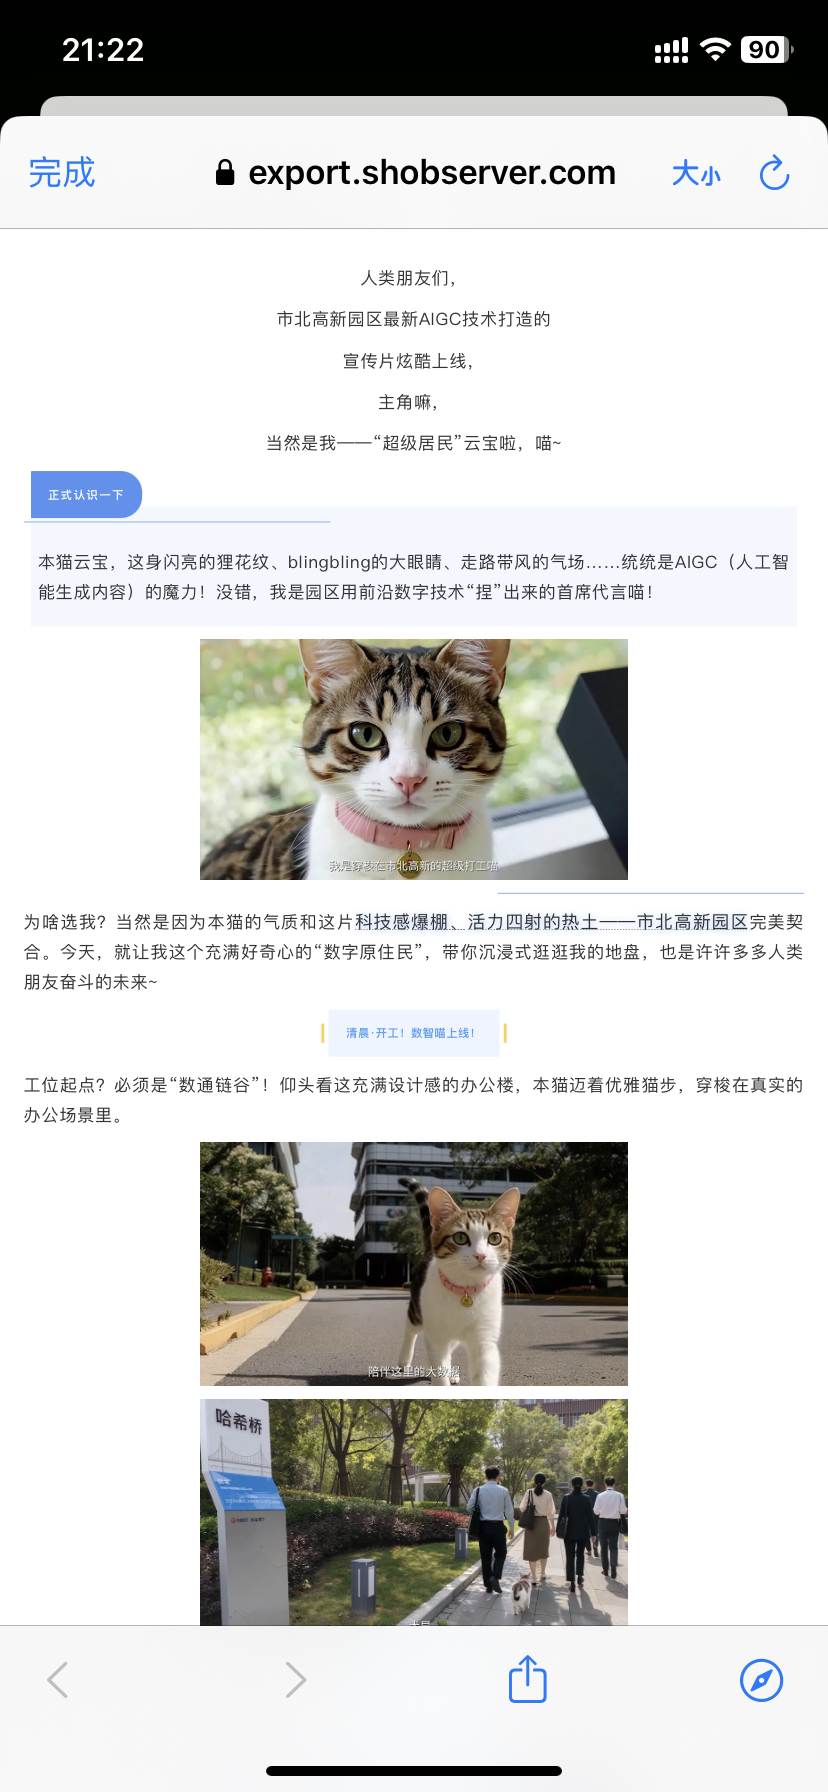Tap the 21:22 clock in status bar
This screenshot has width=828, height=1792.
coord(103,50)
